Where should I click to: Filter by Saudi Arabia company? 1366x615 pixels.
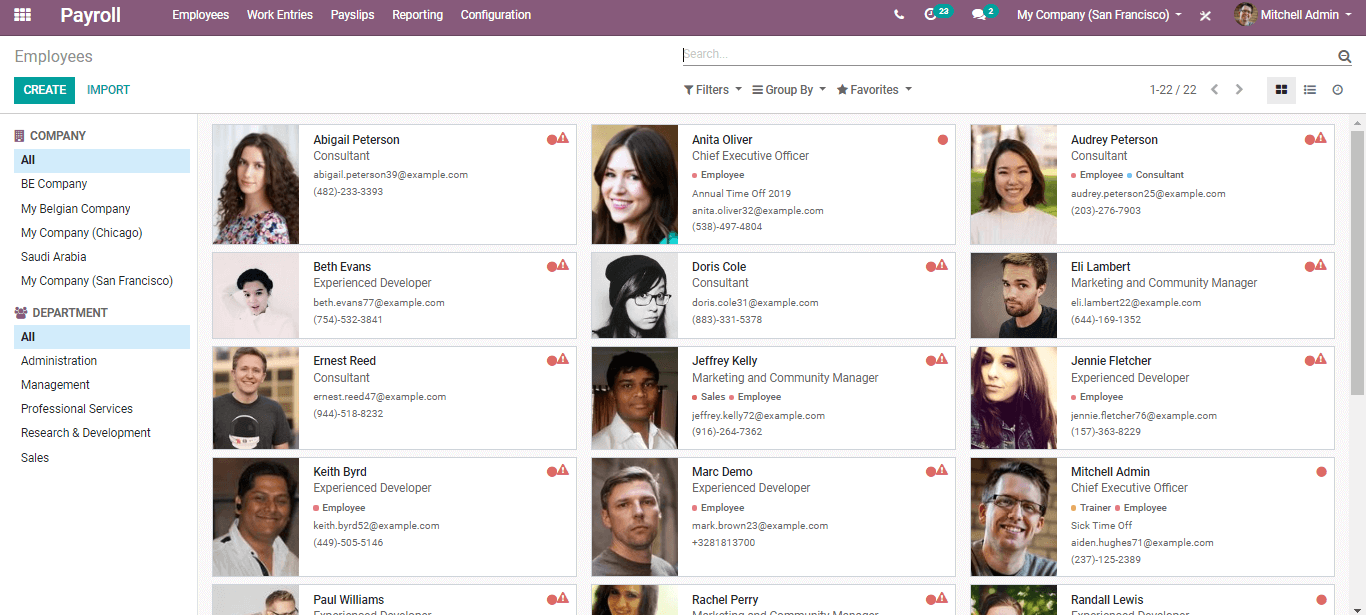tap(102, 257)
